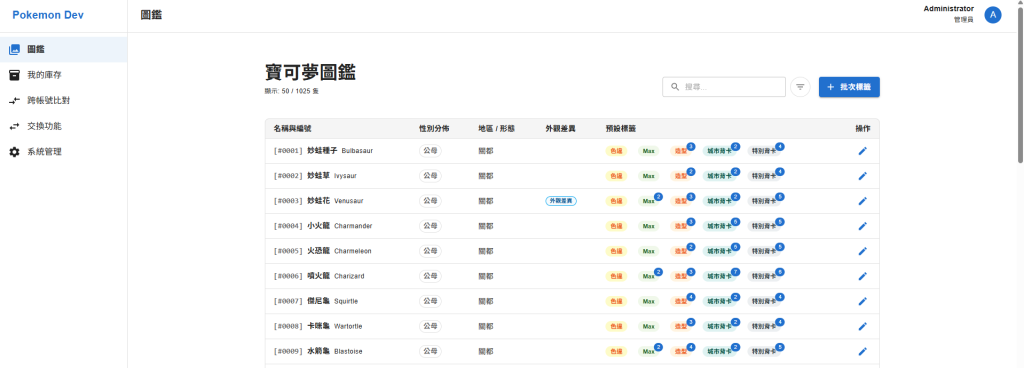1024x368 pixels.
Task: Edit Charmeleon row pencil icon
Action: (863, 251)
